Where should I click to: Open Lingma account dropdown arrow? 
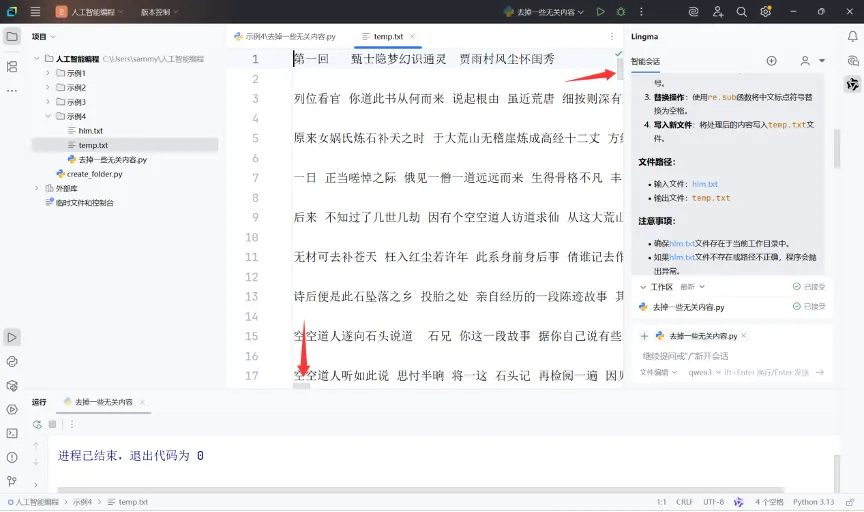(x=822, y=61)
